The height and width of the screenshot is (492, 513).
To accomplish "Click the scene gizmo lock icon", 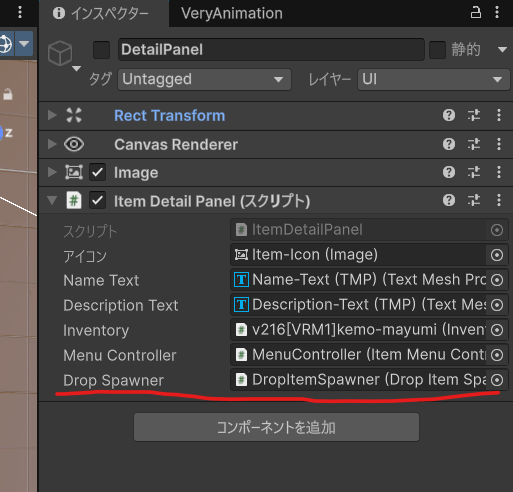I will [8, 95].
